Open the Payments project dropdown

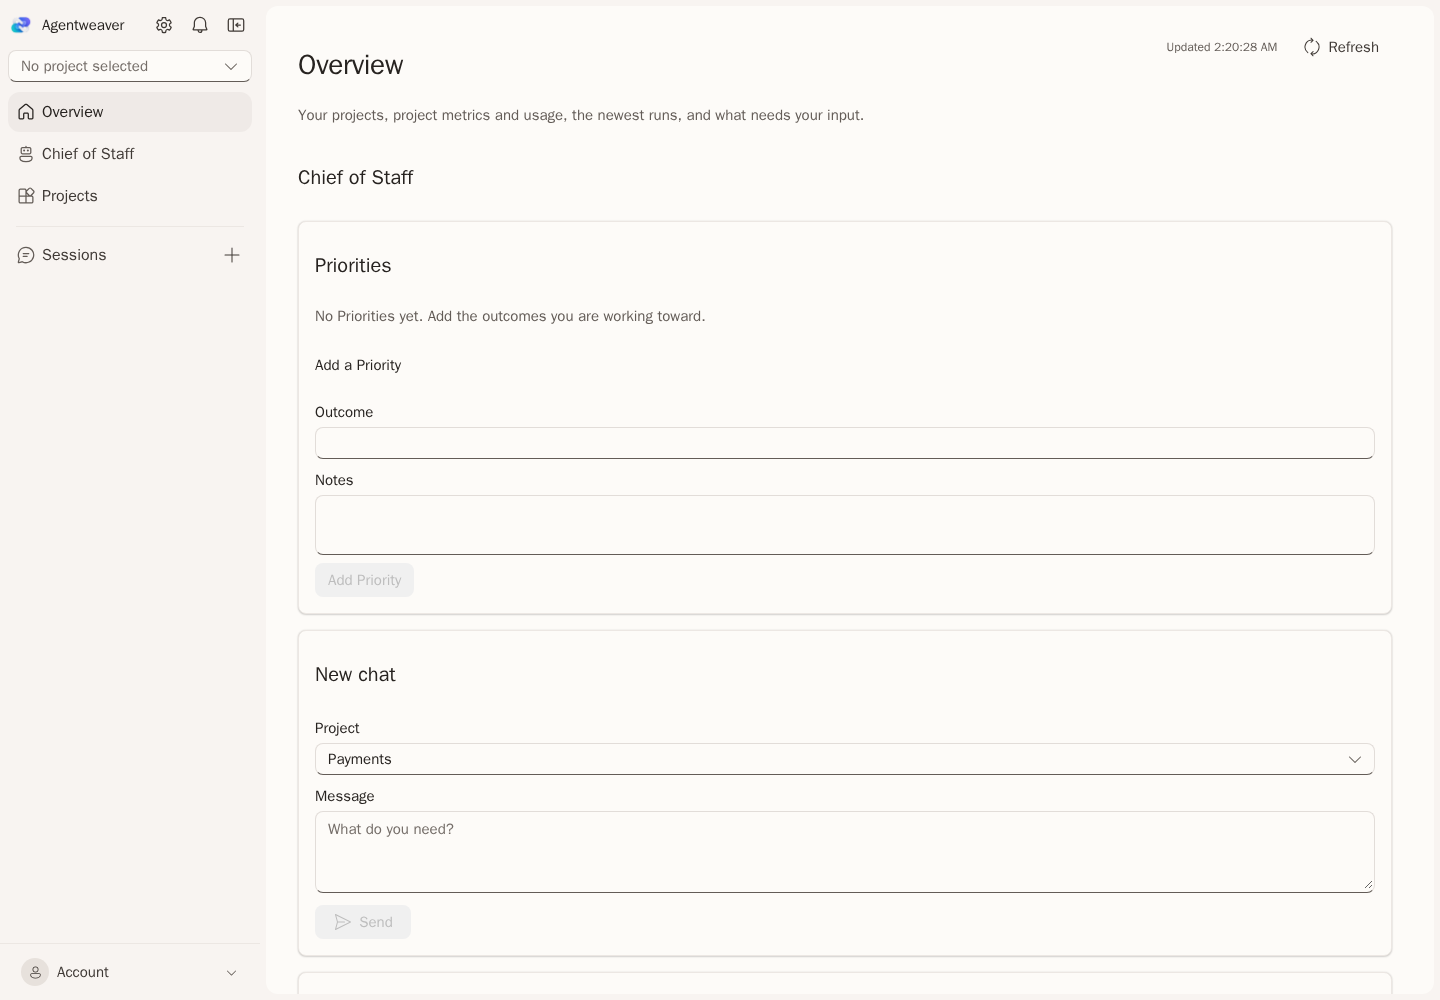[x=845, y=759]
